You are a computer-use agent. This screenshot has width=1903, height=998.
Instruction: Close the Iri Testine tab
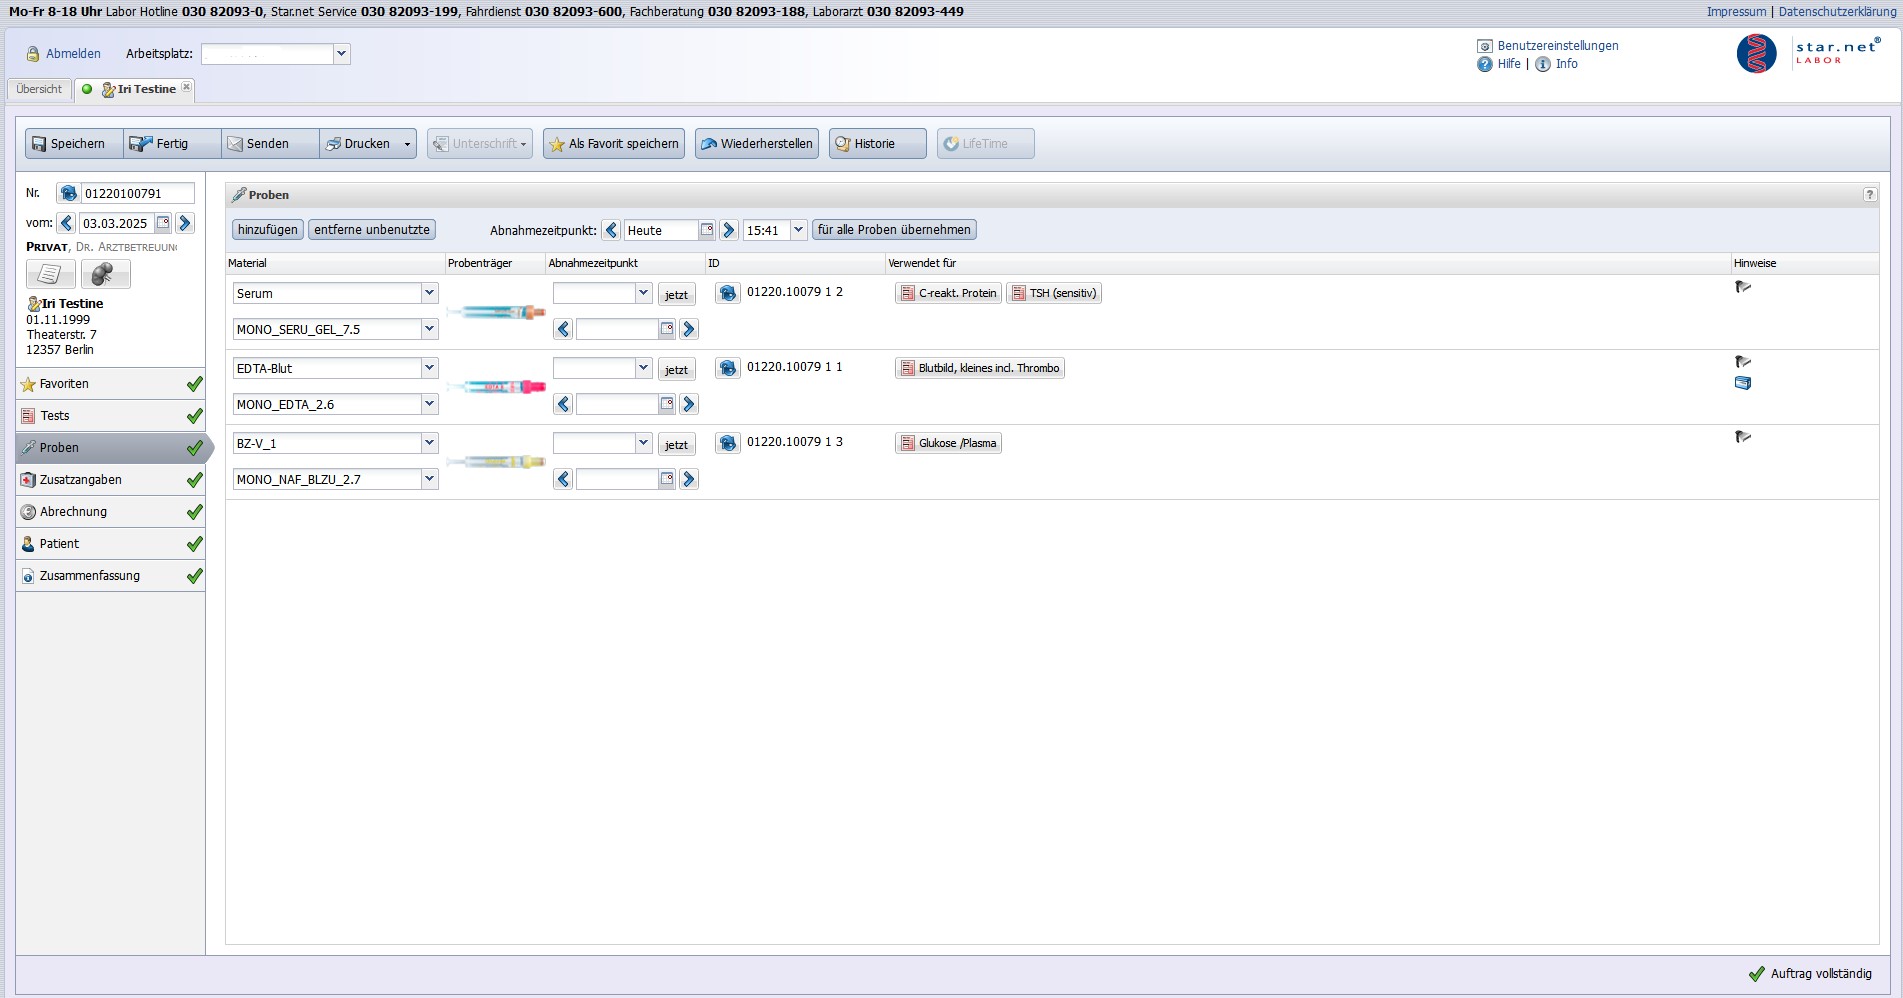click(187, 88)
